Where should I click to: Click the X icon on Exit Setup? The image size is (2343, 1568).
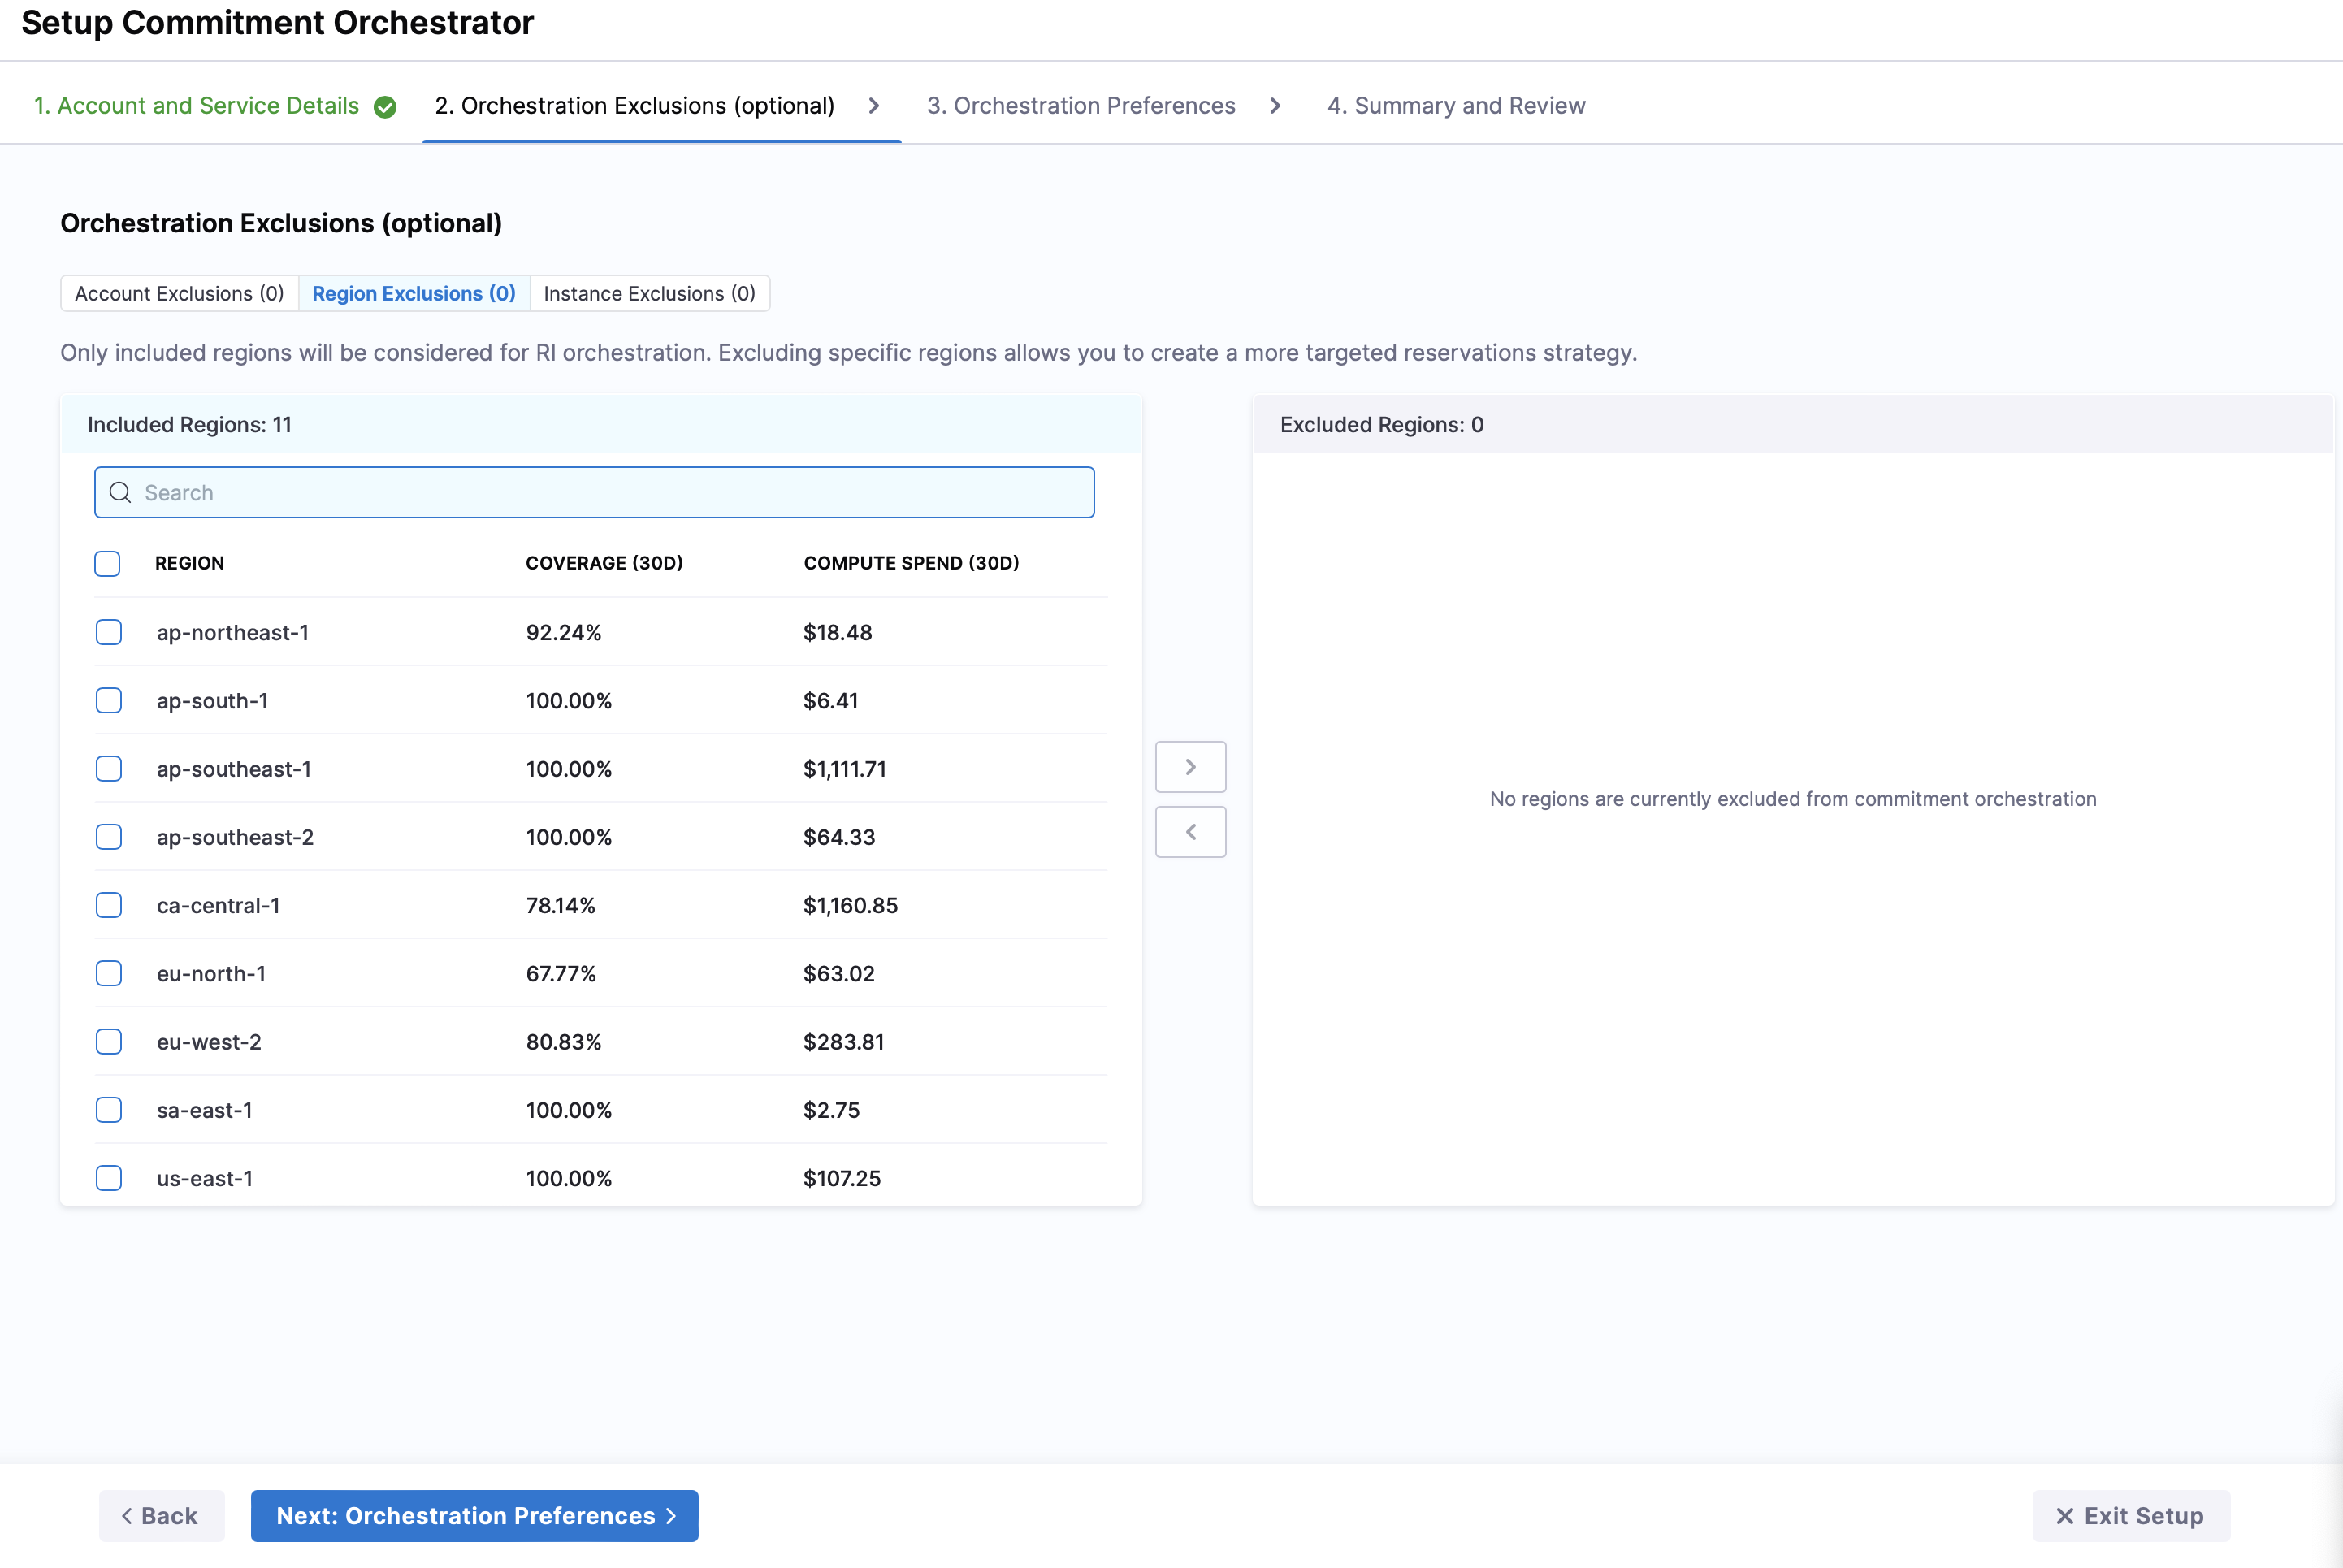(x=2064, y=1516)
